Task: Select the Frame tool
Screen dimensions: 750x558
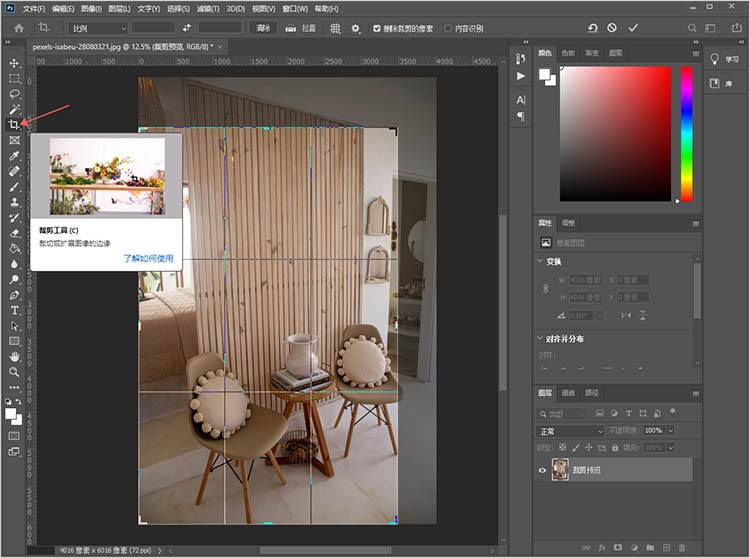Action: pyautogui.click(x=14, y=140)
